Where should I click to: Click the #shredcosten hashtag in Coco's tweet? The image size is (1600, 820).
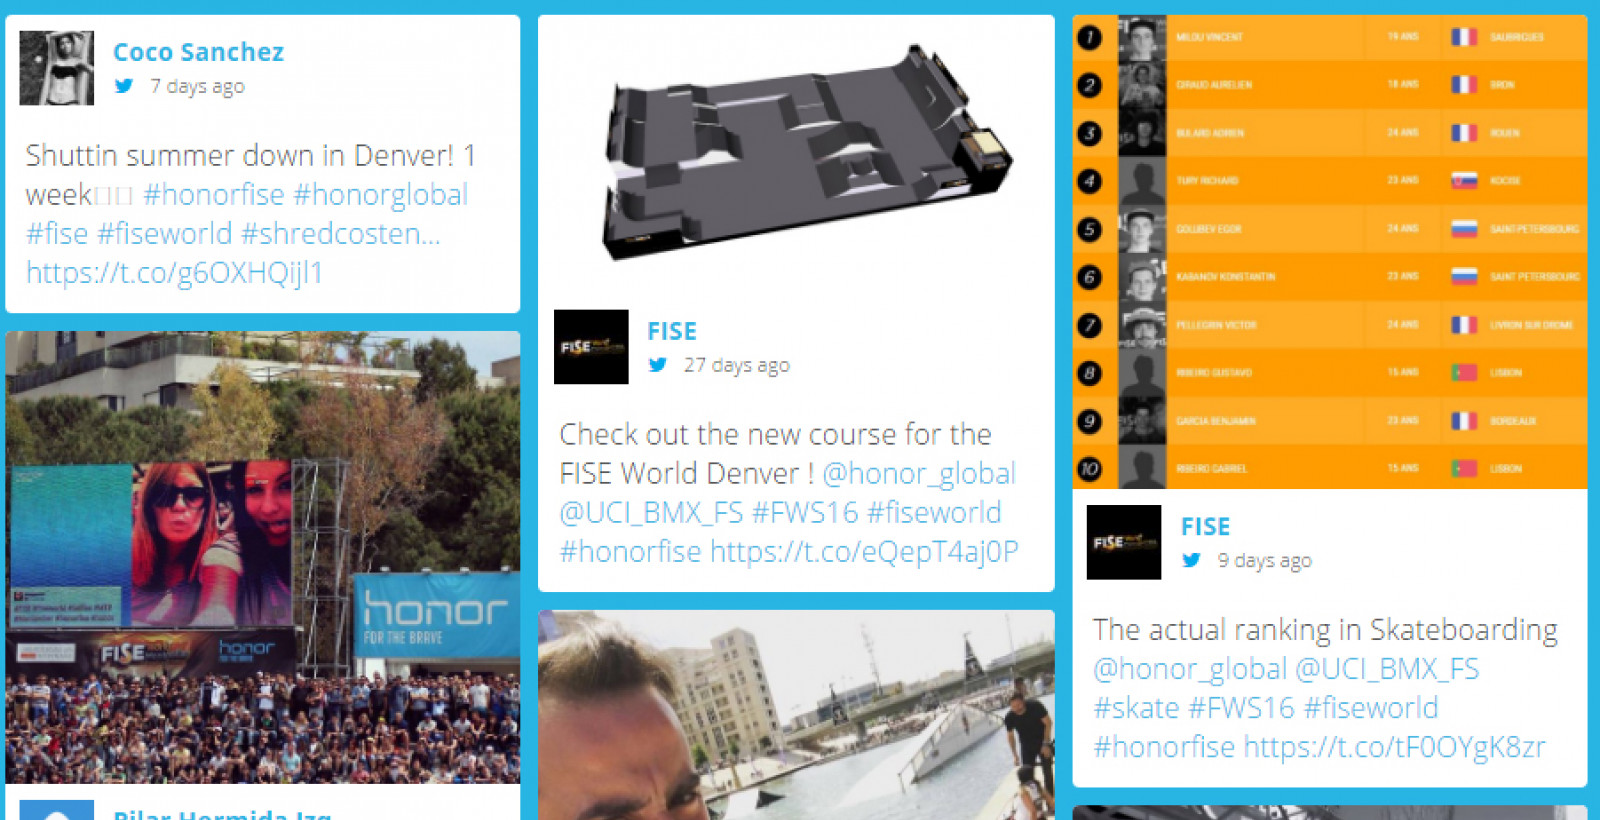[341, 233]
